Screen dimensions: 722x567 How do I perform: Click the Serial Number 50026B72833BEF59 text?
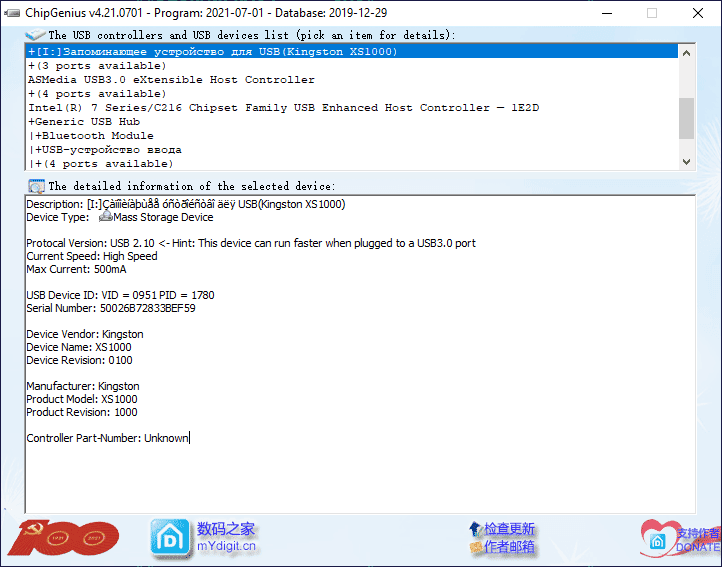click(x=111, y=308)
